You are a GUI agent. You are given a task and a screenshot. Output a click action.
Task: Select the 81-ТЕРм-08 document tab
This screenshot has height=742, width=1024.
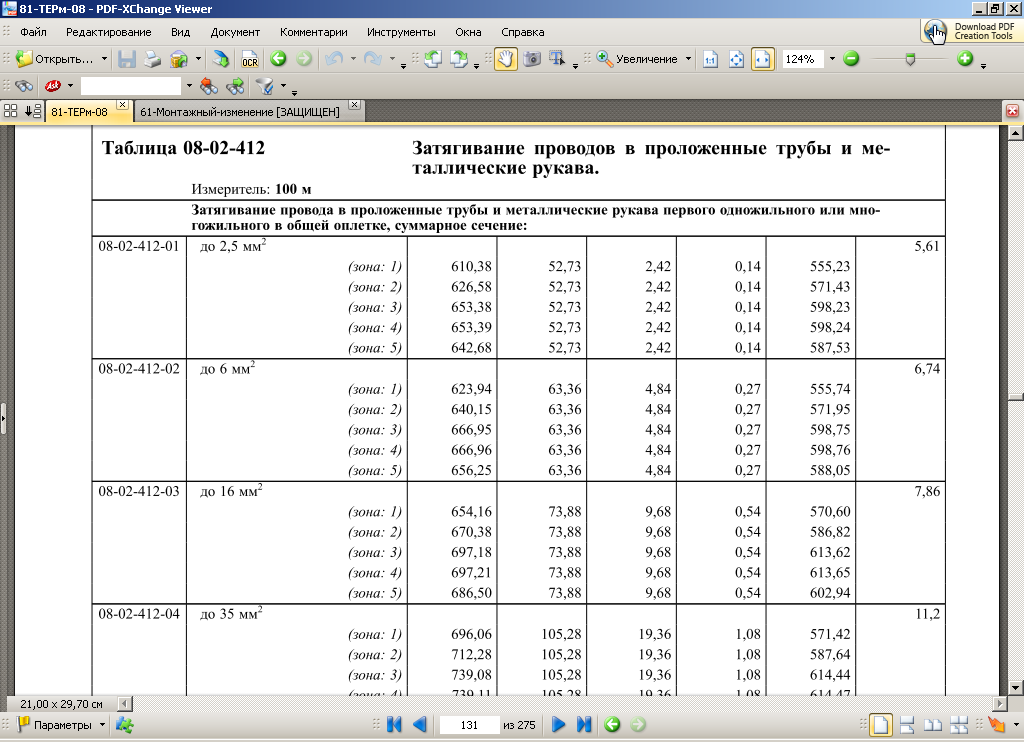(x=80, y=112)
